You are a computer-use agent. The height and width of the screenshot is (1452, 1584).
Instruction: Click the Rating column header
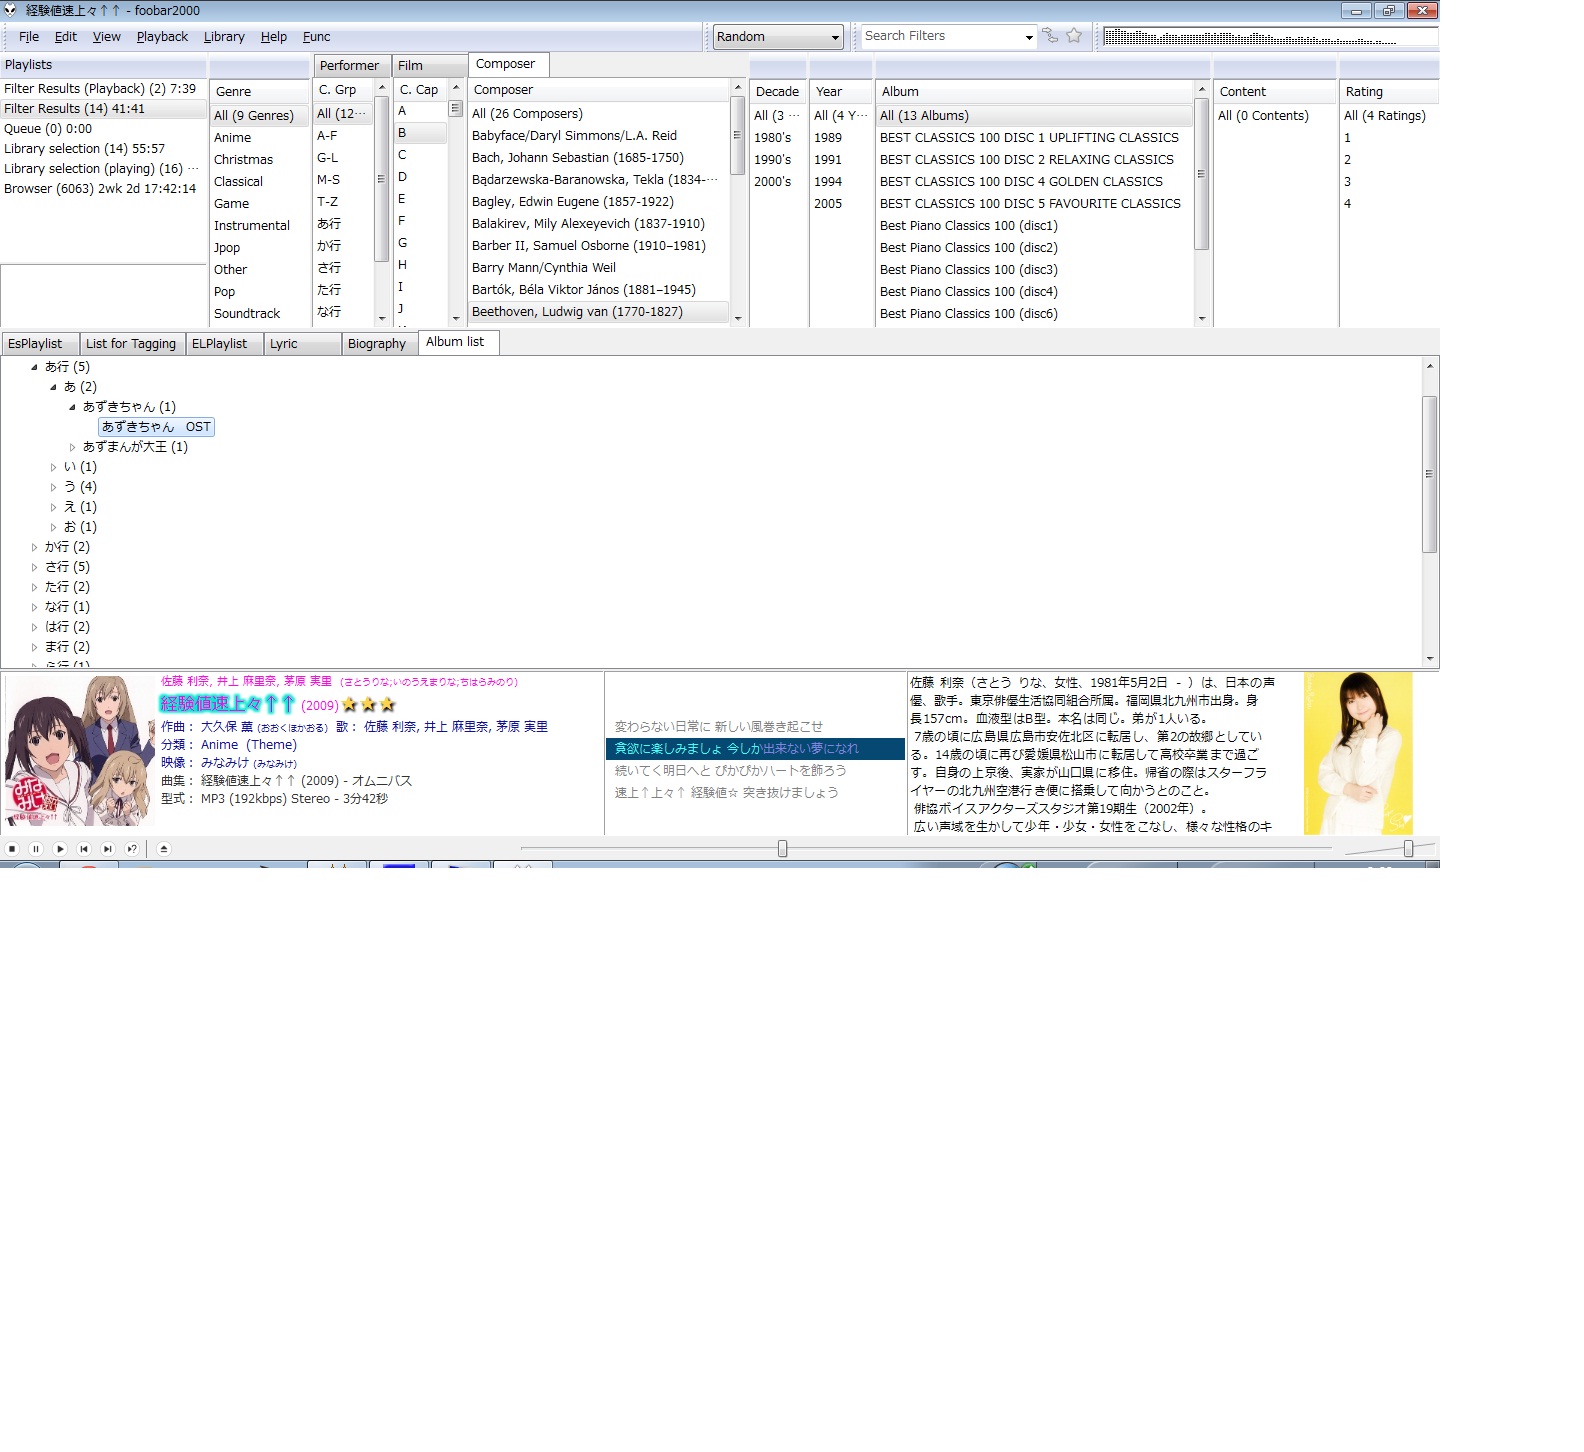(1389, 92)
